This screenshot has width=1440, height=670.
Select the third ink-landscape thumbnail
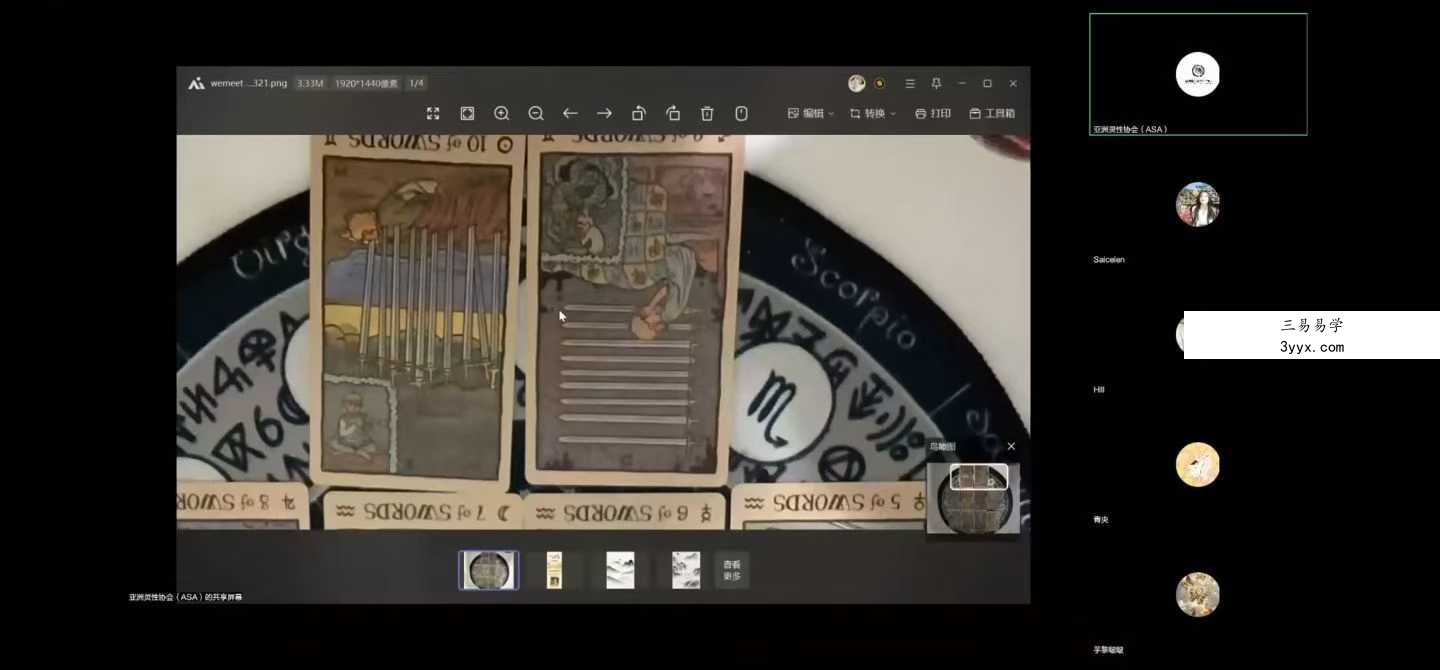[x=620, y=570]
